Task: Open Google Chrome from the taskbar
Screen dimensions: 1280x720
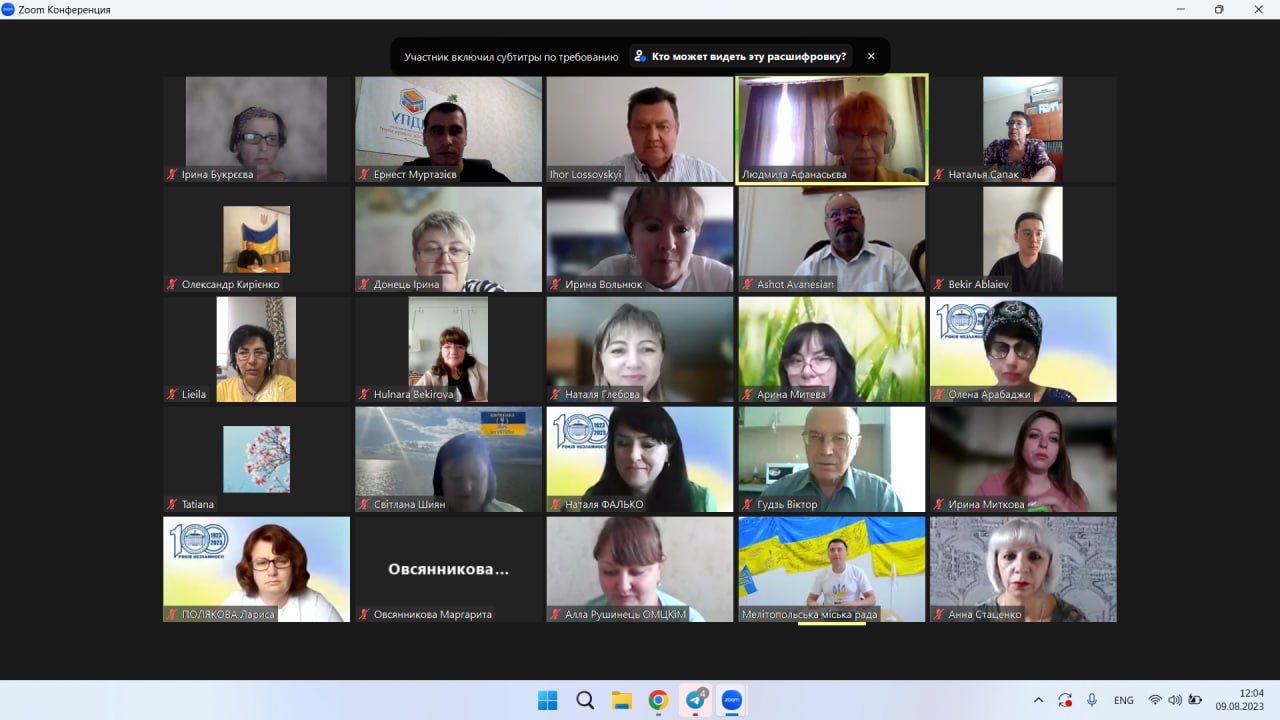Action: [x=658, y=700]
